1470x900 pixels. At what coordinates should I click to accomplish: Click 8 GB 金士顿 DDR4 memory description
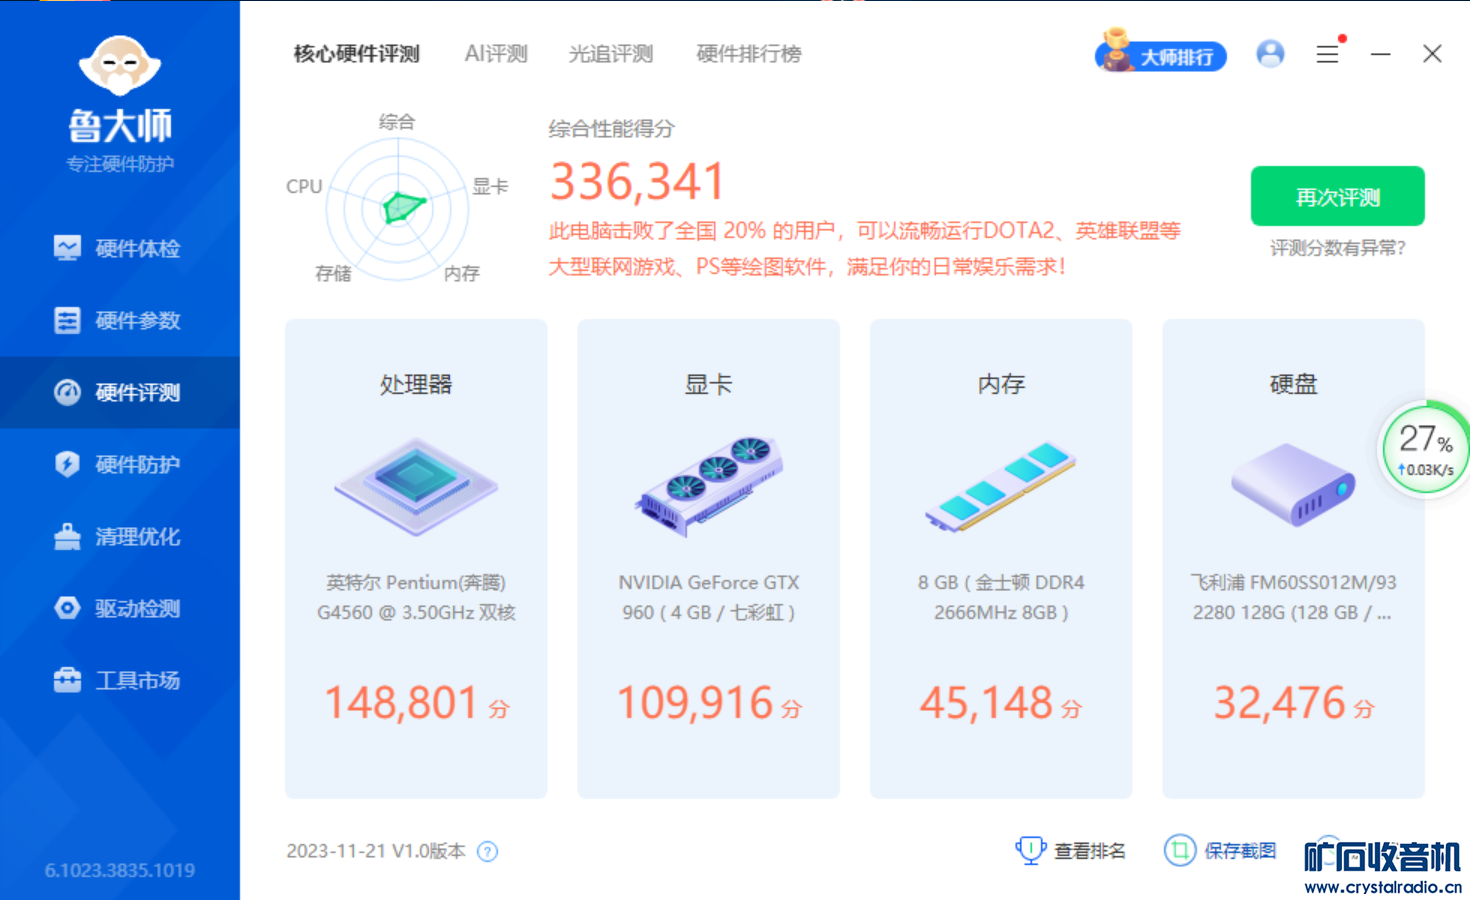[x=1001, y=597]
